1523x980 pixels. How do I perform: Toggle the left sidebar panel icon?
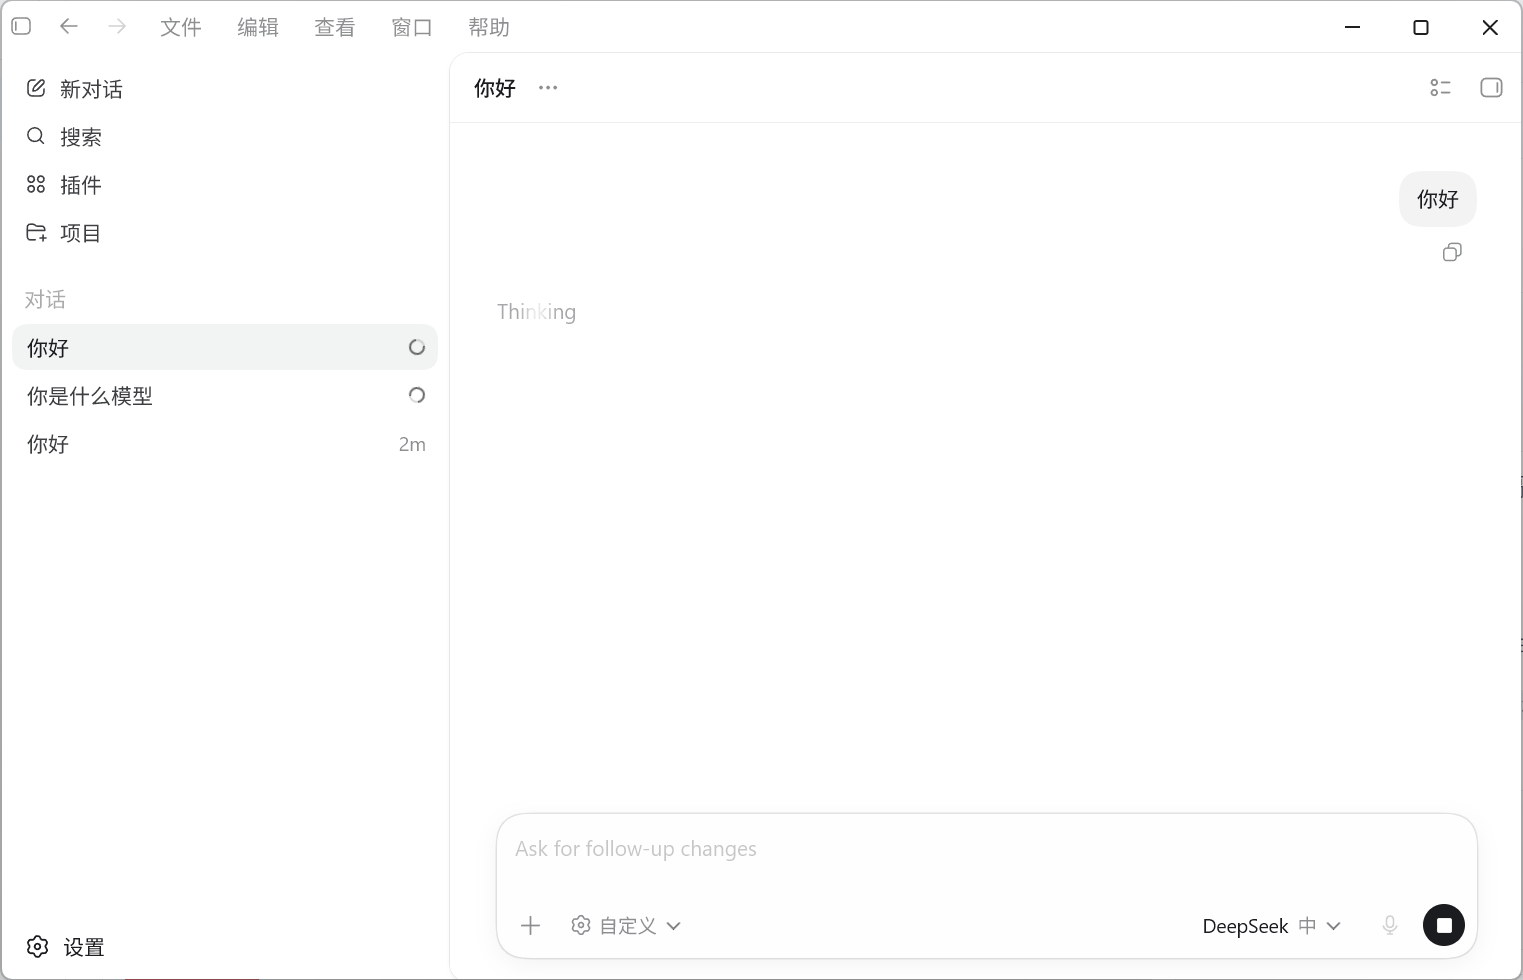tap(21, 26)
